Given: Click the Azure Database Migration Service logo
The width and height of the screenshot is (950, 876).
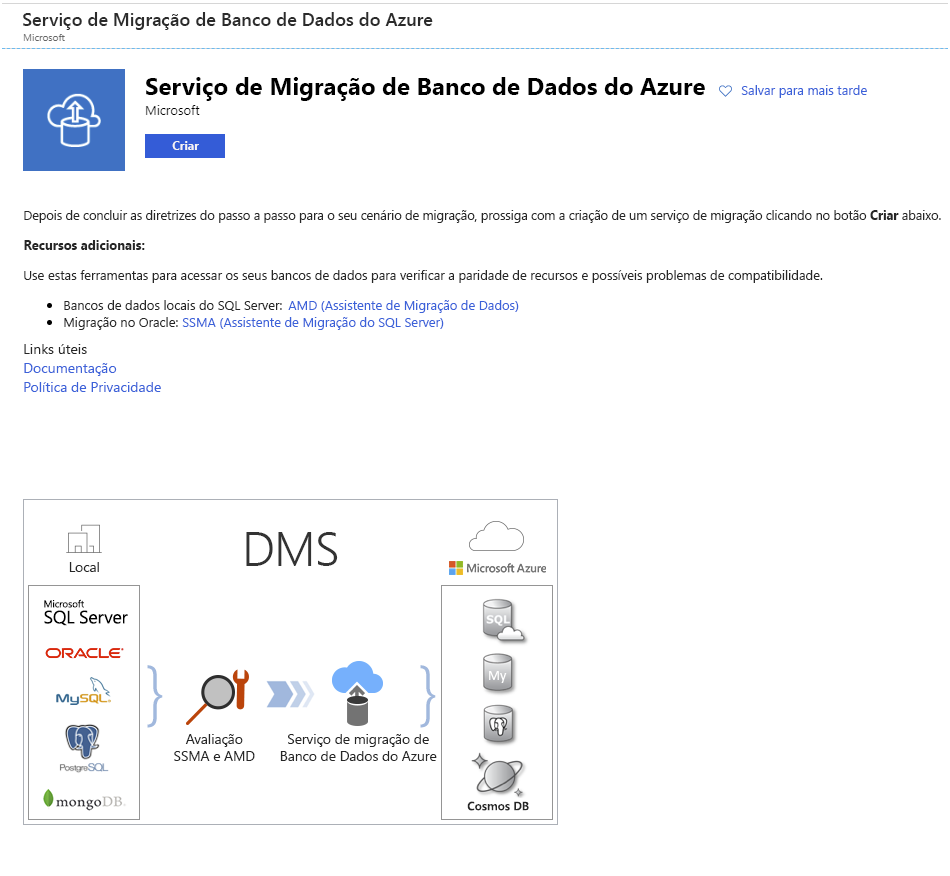Looking at the screenshot, I should pyautogui.click(x=73, y=119).
